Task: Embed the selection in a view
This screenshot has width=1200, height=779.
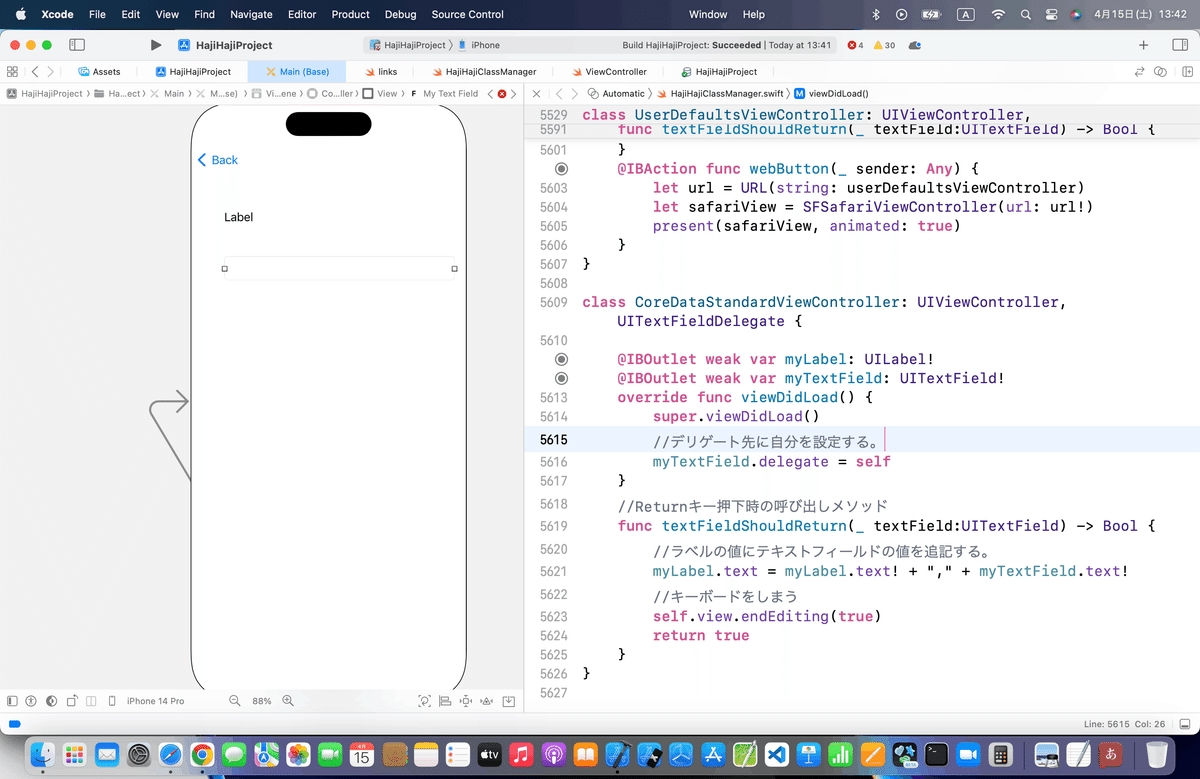Action: [x=509, y=701]
